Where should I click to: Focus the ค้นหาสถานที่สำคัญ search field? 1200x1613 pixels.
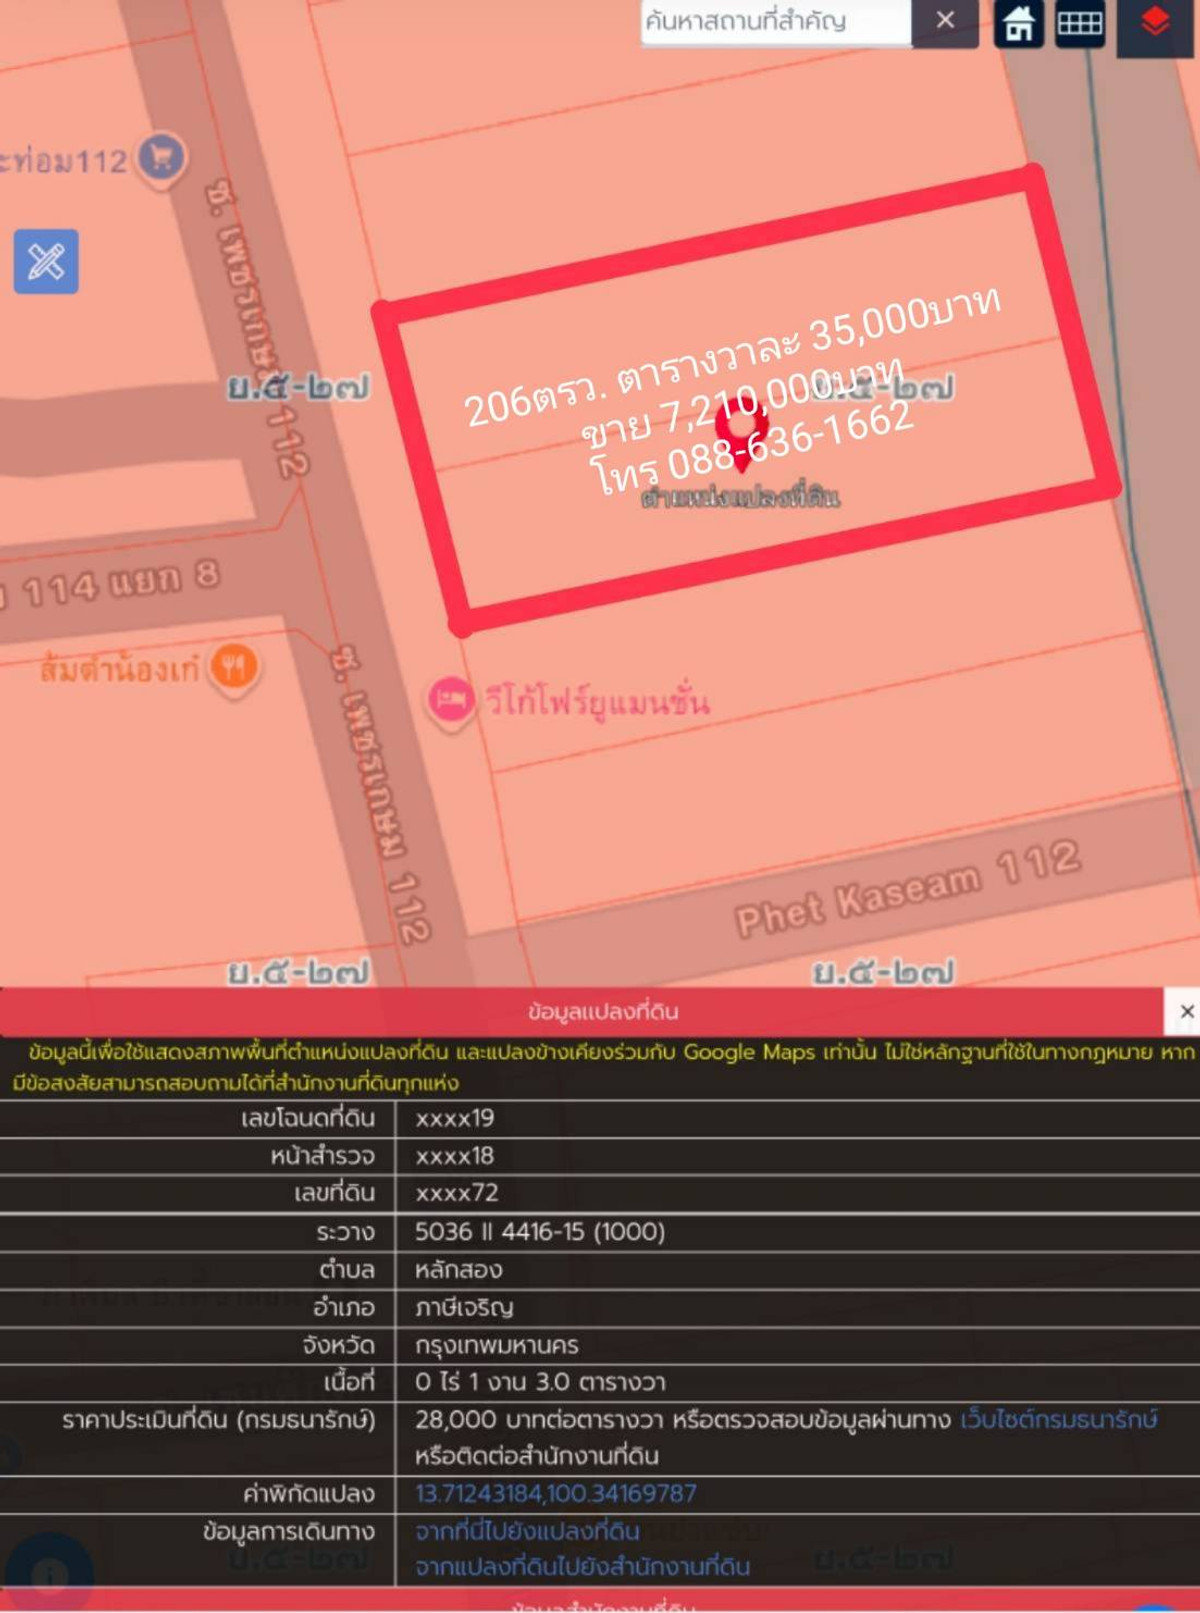tap(775, 21)
